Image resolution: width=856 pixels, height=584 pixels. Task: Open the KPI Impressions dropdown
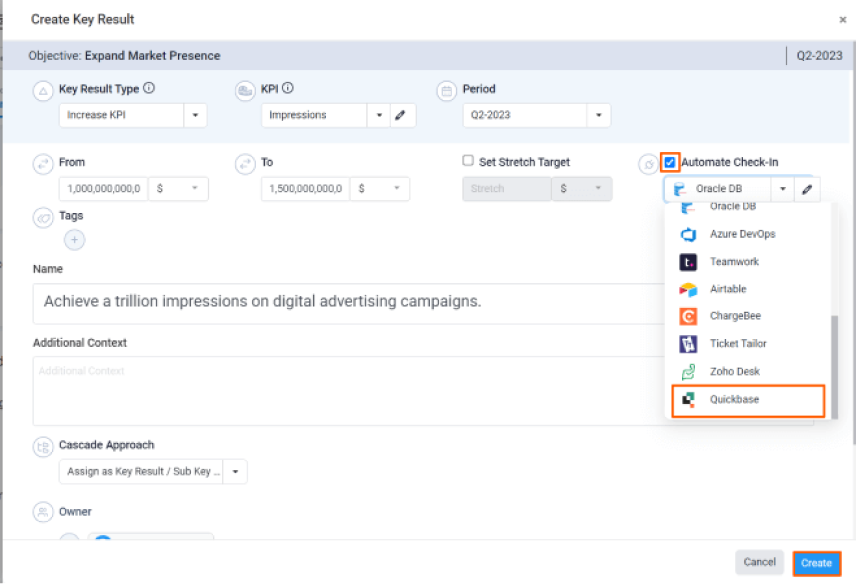(x=379, y=115)
